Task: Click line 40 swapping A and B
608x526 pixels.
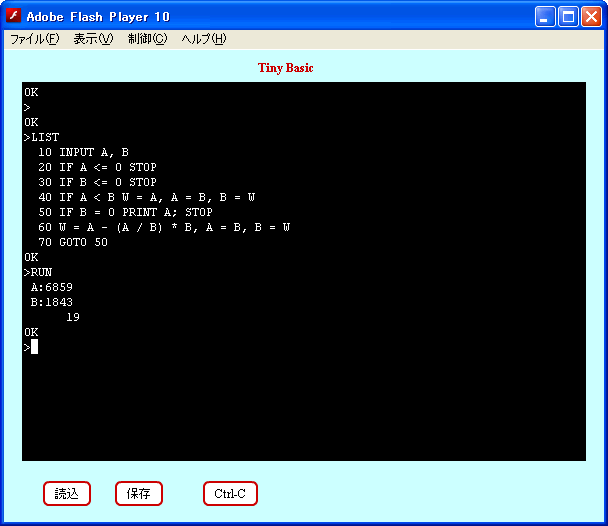Action: click(147, 197)
